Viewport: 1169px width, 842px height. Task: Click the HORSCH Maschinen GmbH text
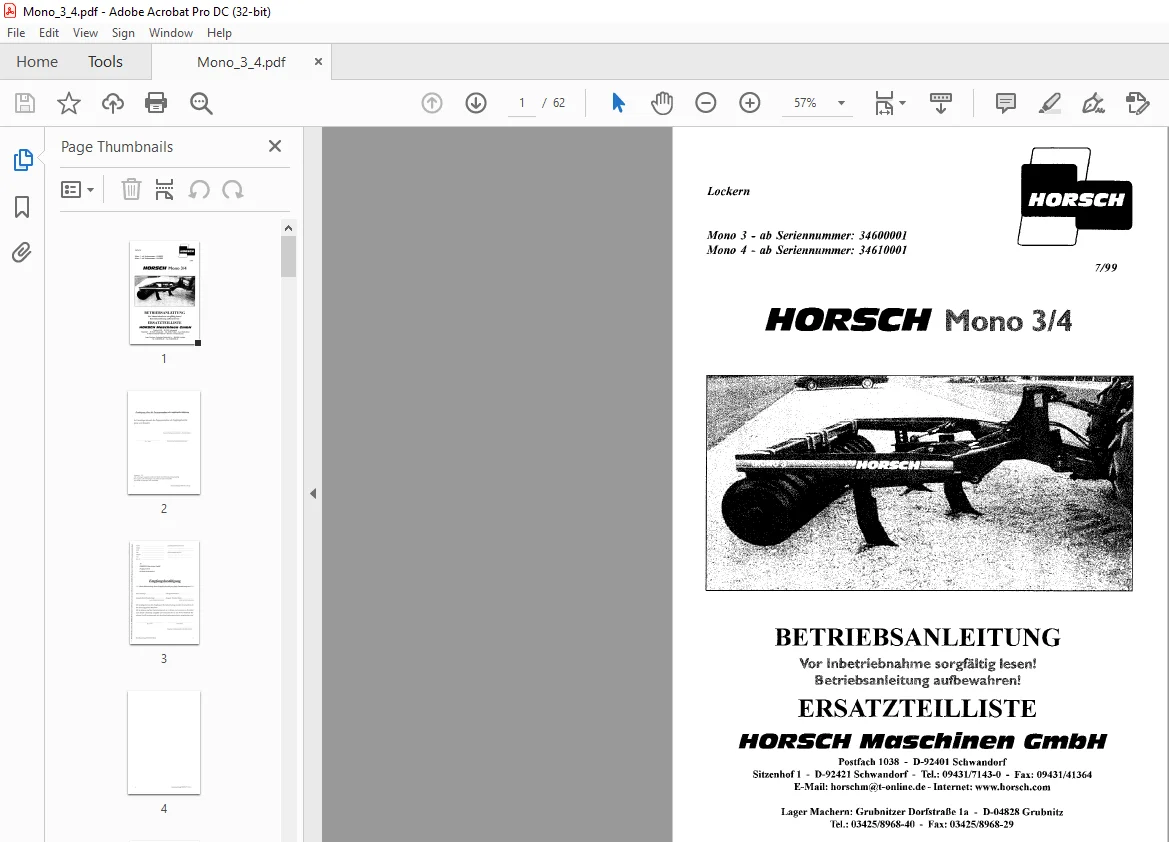[922, 741]
